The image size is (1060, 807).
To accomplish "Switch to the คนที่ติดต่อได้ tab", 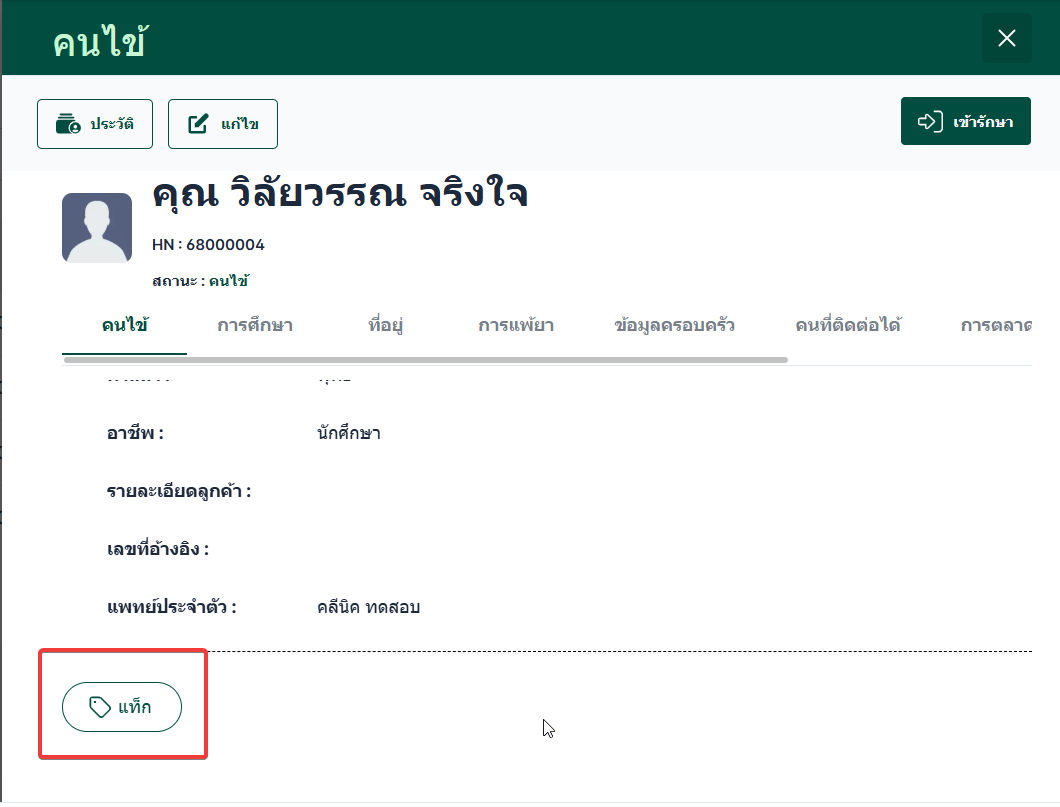I will 848,326.
